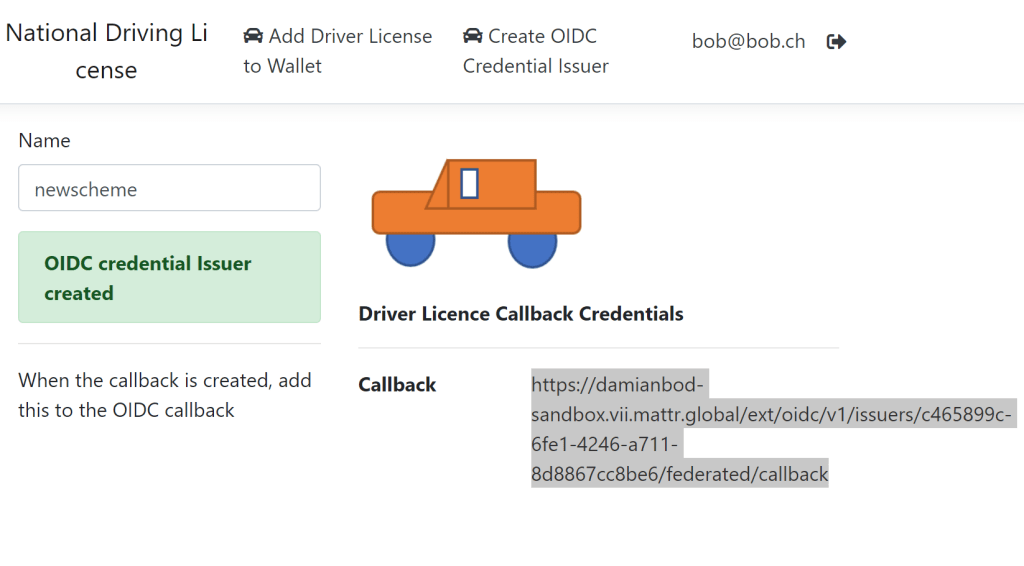Click the Name field label
The height and width of the screenshot is (566, 1024).
pos(44,141)
